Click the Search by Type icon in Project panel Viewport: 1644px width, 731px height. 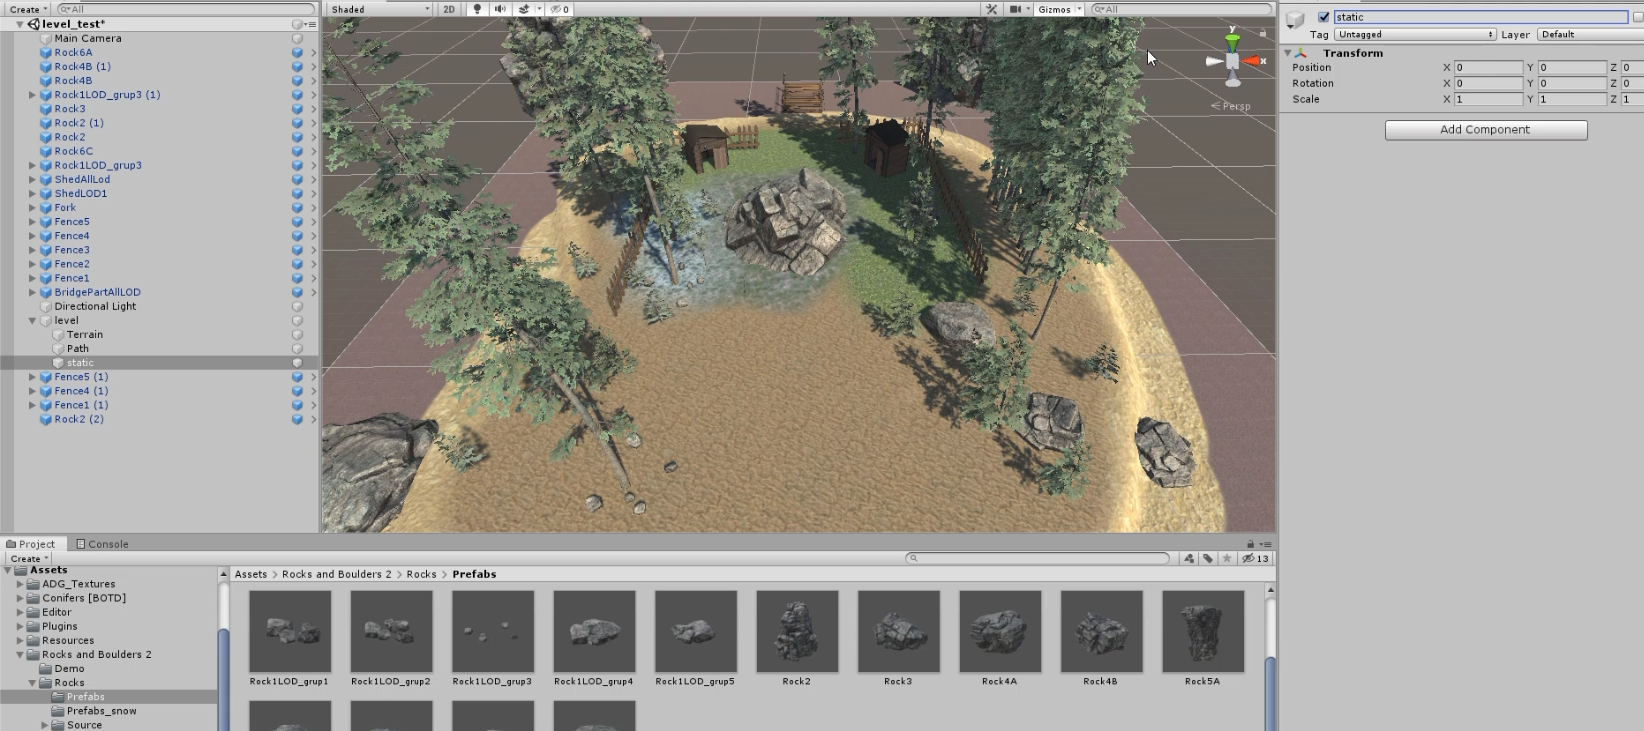pos(1189,558)
